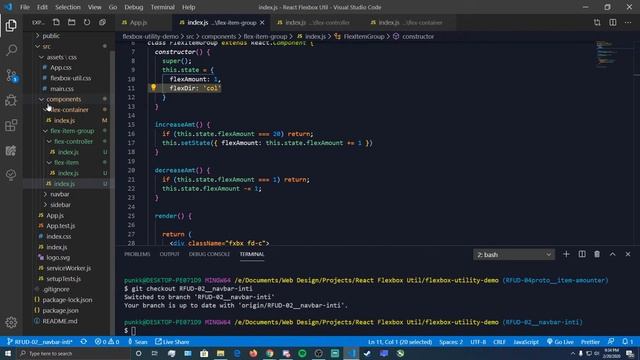Open the Extensions view
Viewport: 640px width, 360px height.
[11, 125]
